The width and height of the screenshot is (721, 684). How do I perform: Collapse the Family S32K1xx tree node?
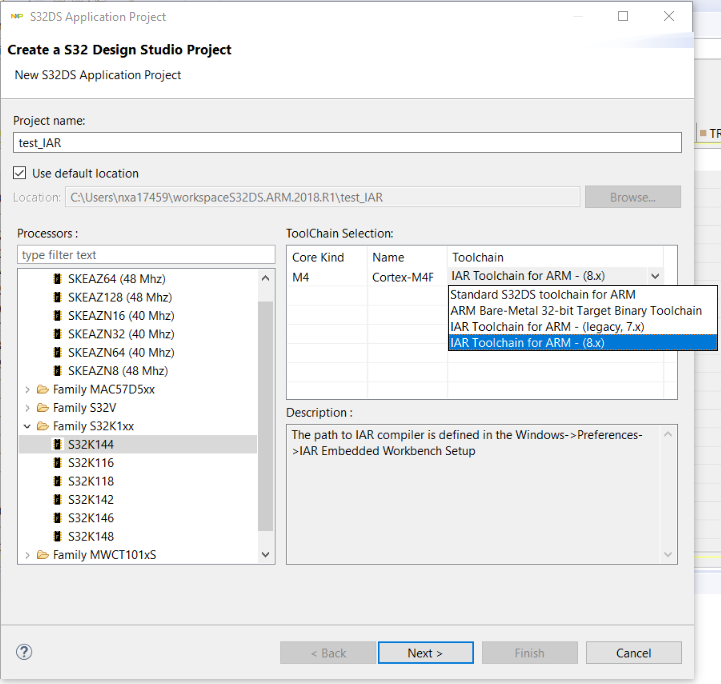point(27,426)
